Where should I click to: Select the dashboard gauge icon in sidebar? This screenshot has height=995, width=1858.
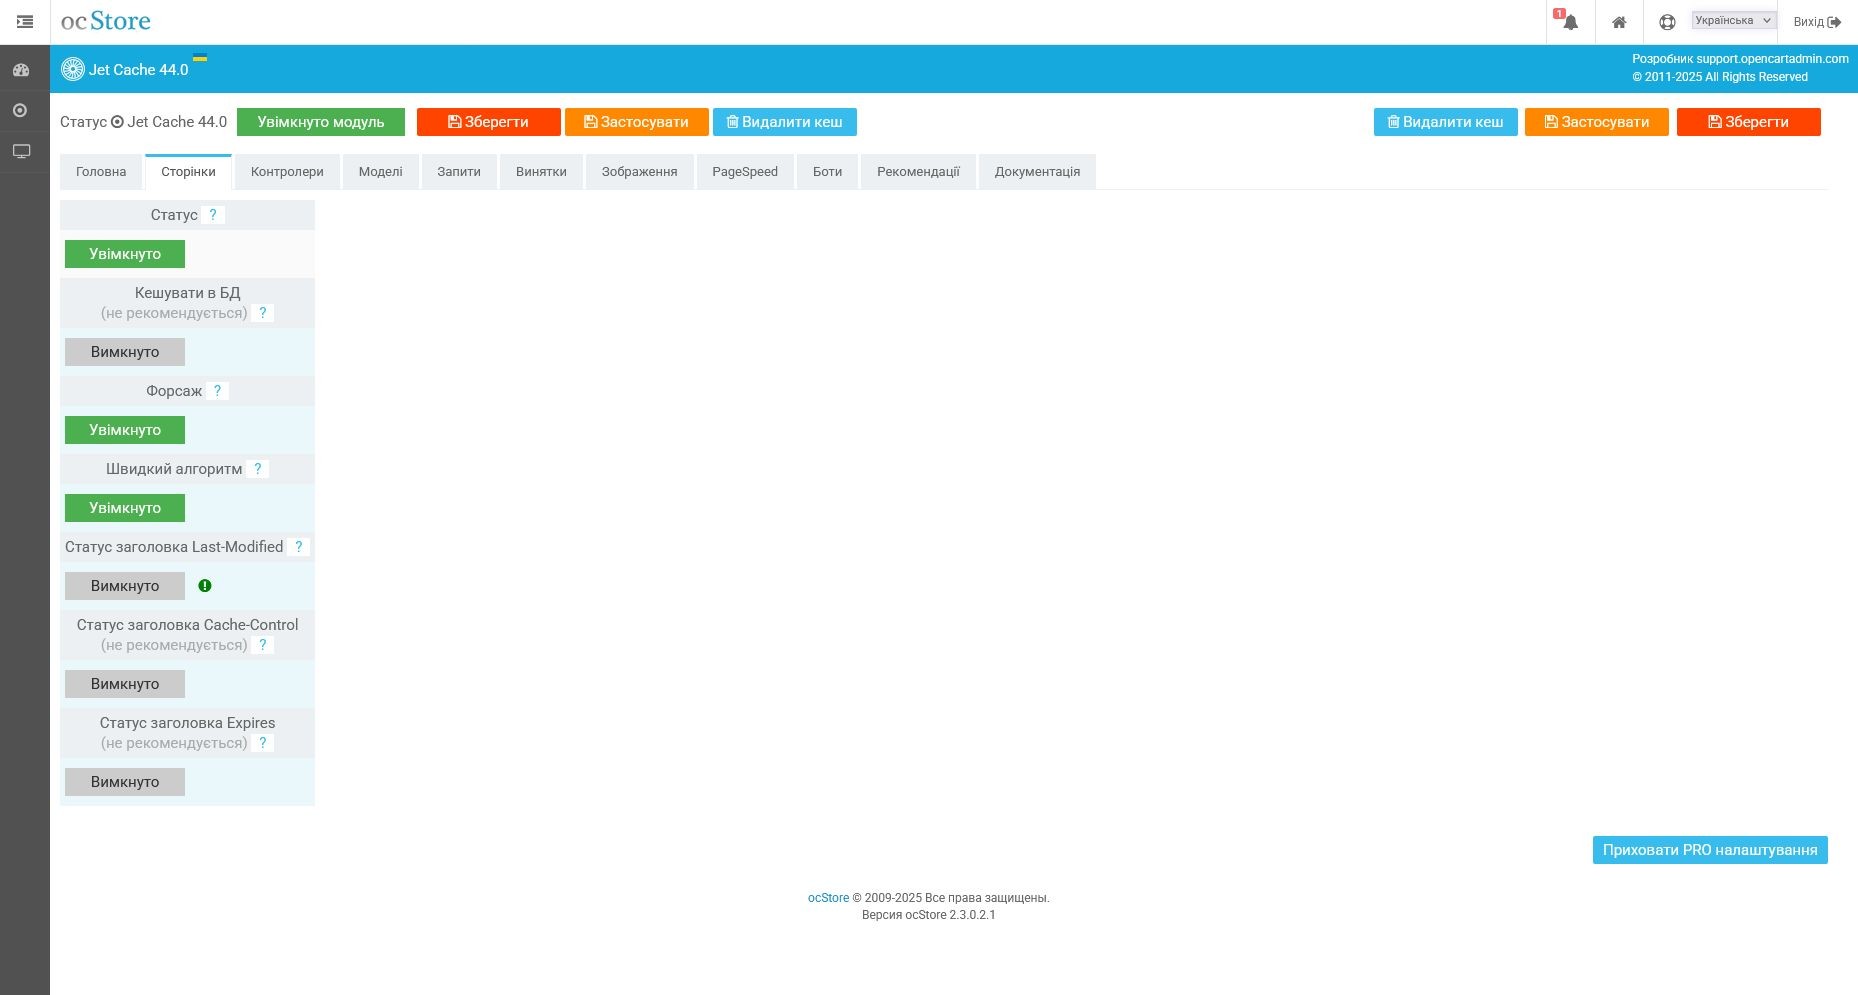pos(21,69)
